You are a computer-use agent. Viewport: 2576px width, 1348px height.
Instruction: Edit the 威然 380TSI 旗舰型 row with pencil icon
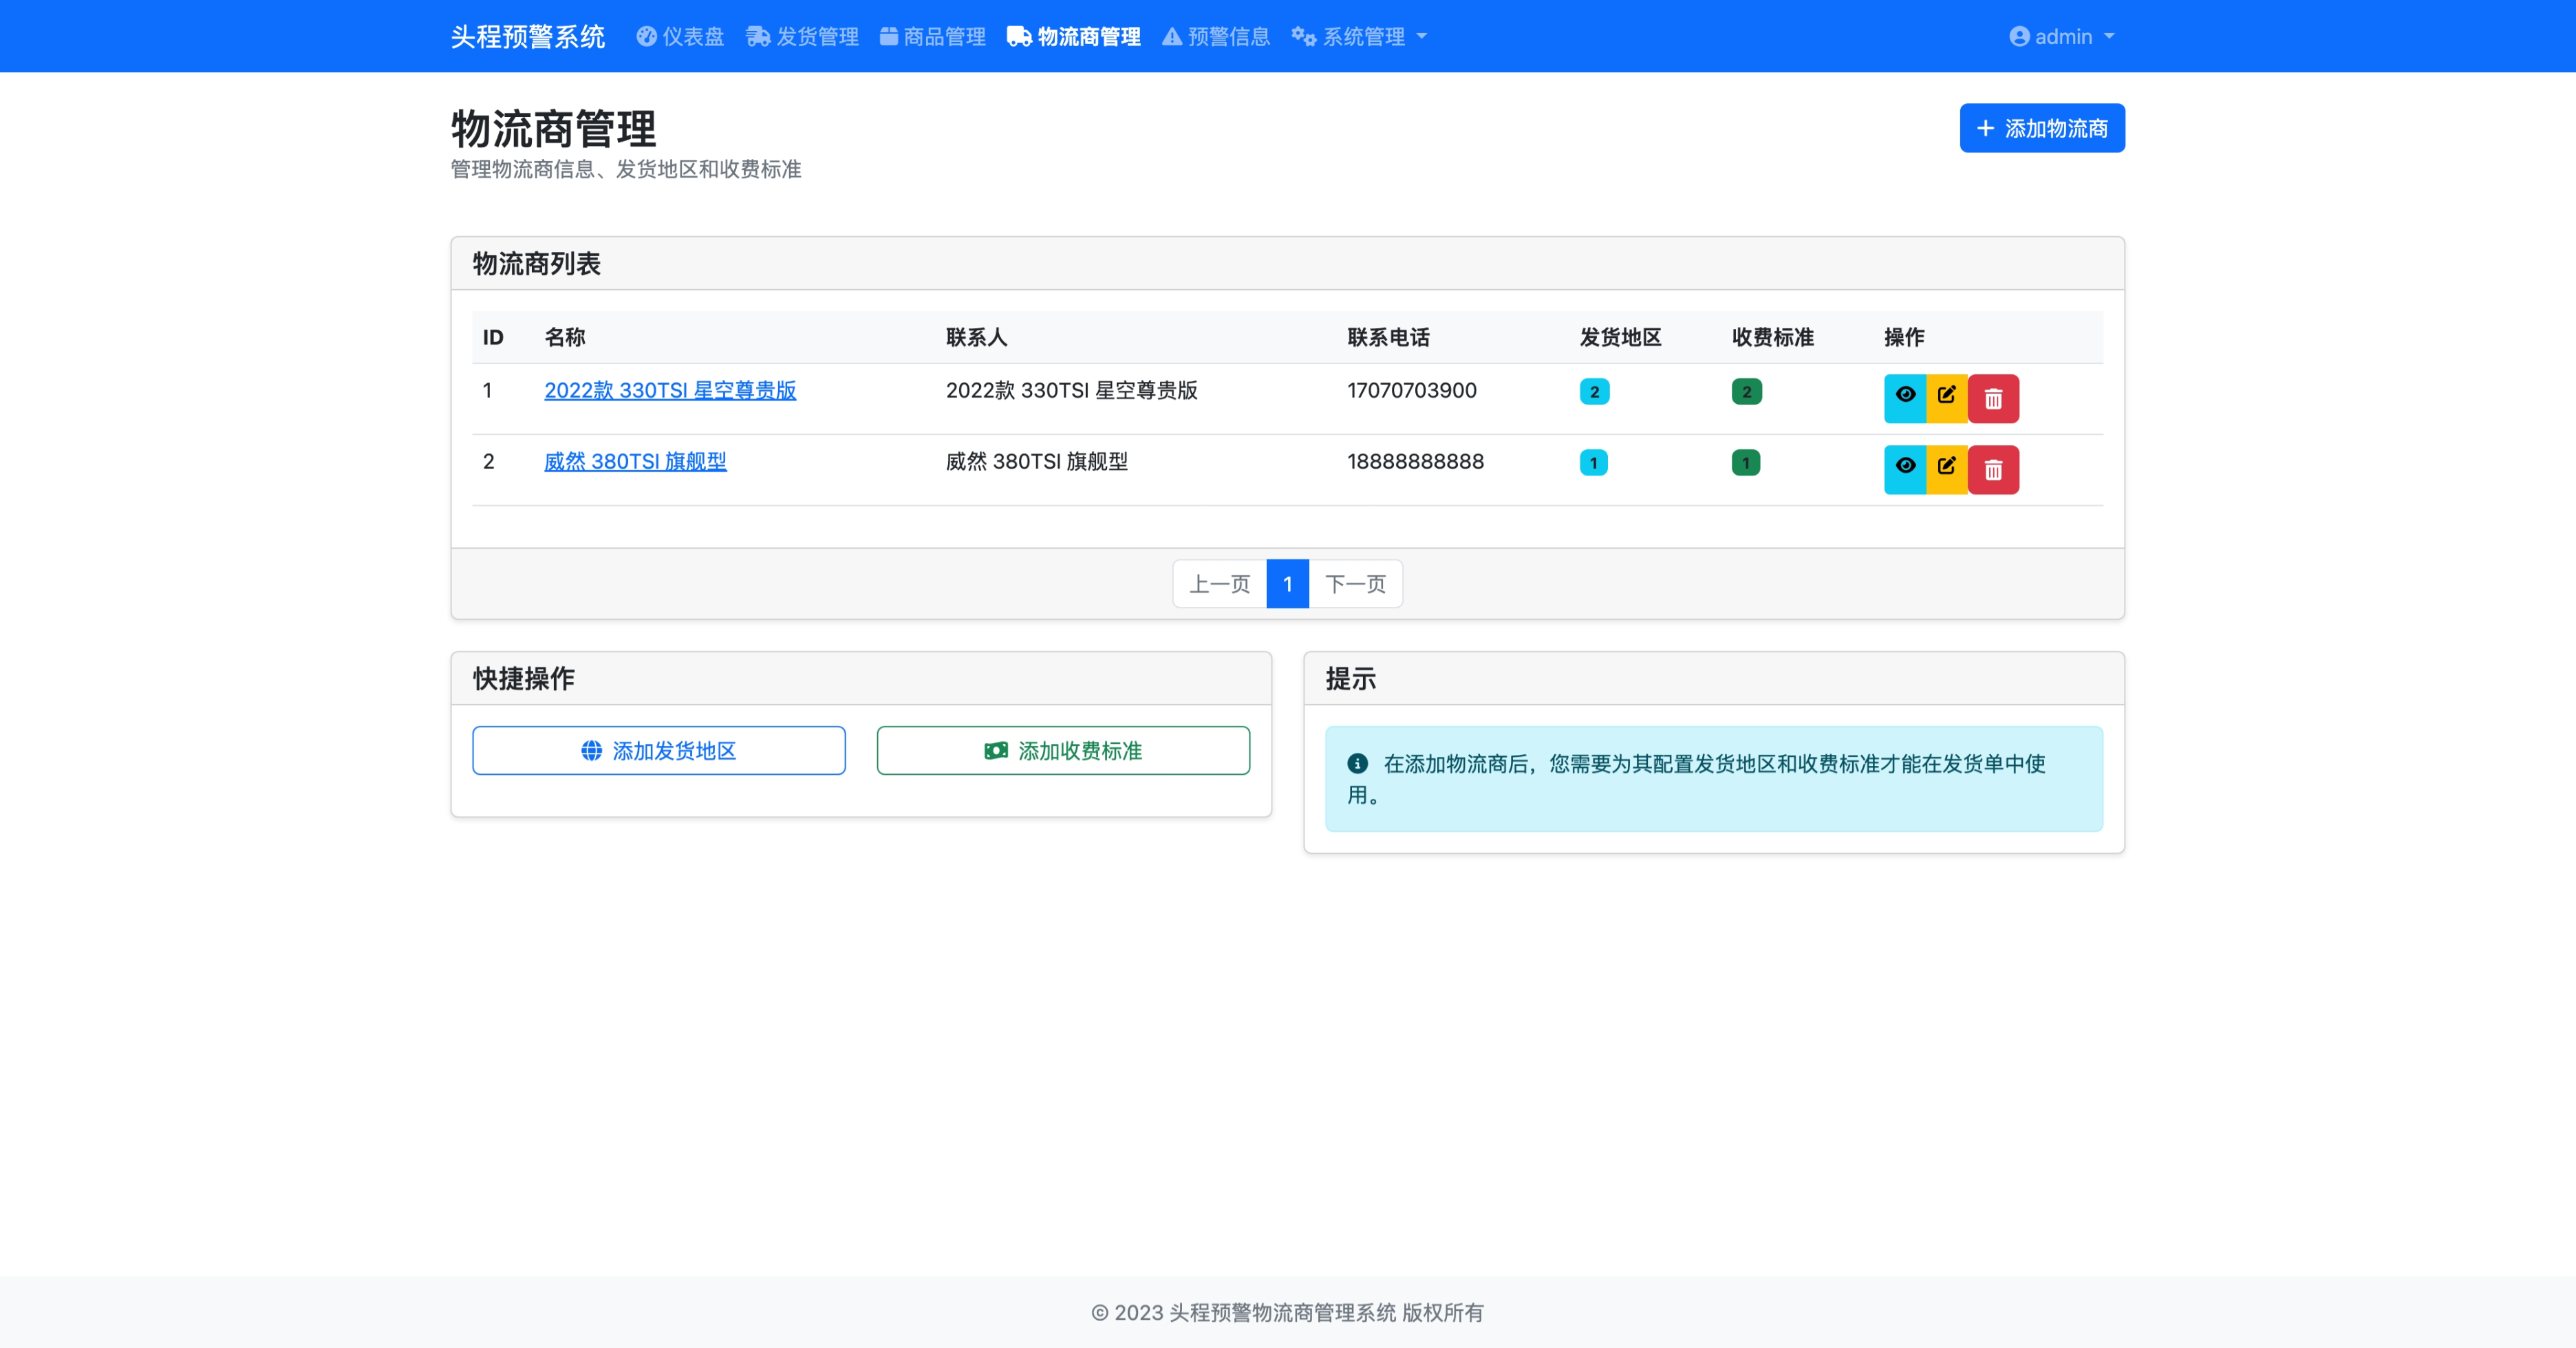pyautogui.click(x=1946, y=468)
